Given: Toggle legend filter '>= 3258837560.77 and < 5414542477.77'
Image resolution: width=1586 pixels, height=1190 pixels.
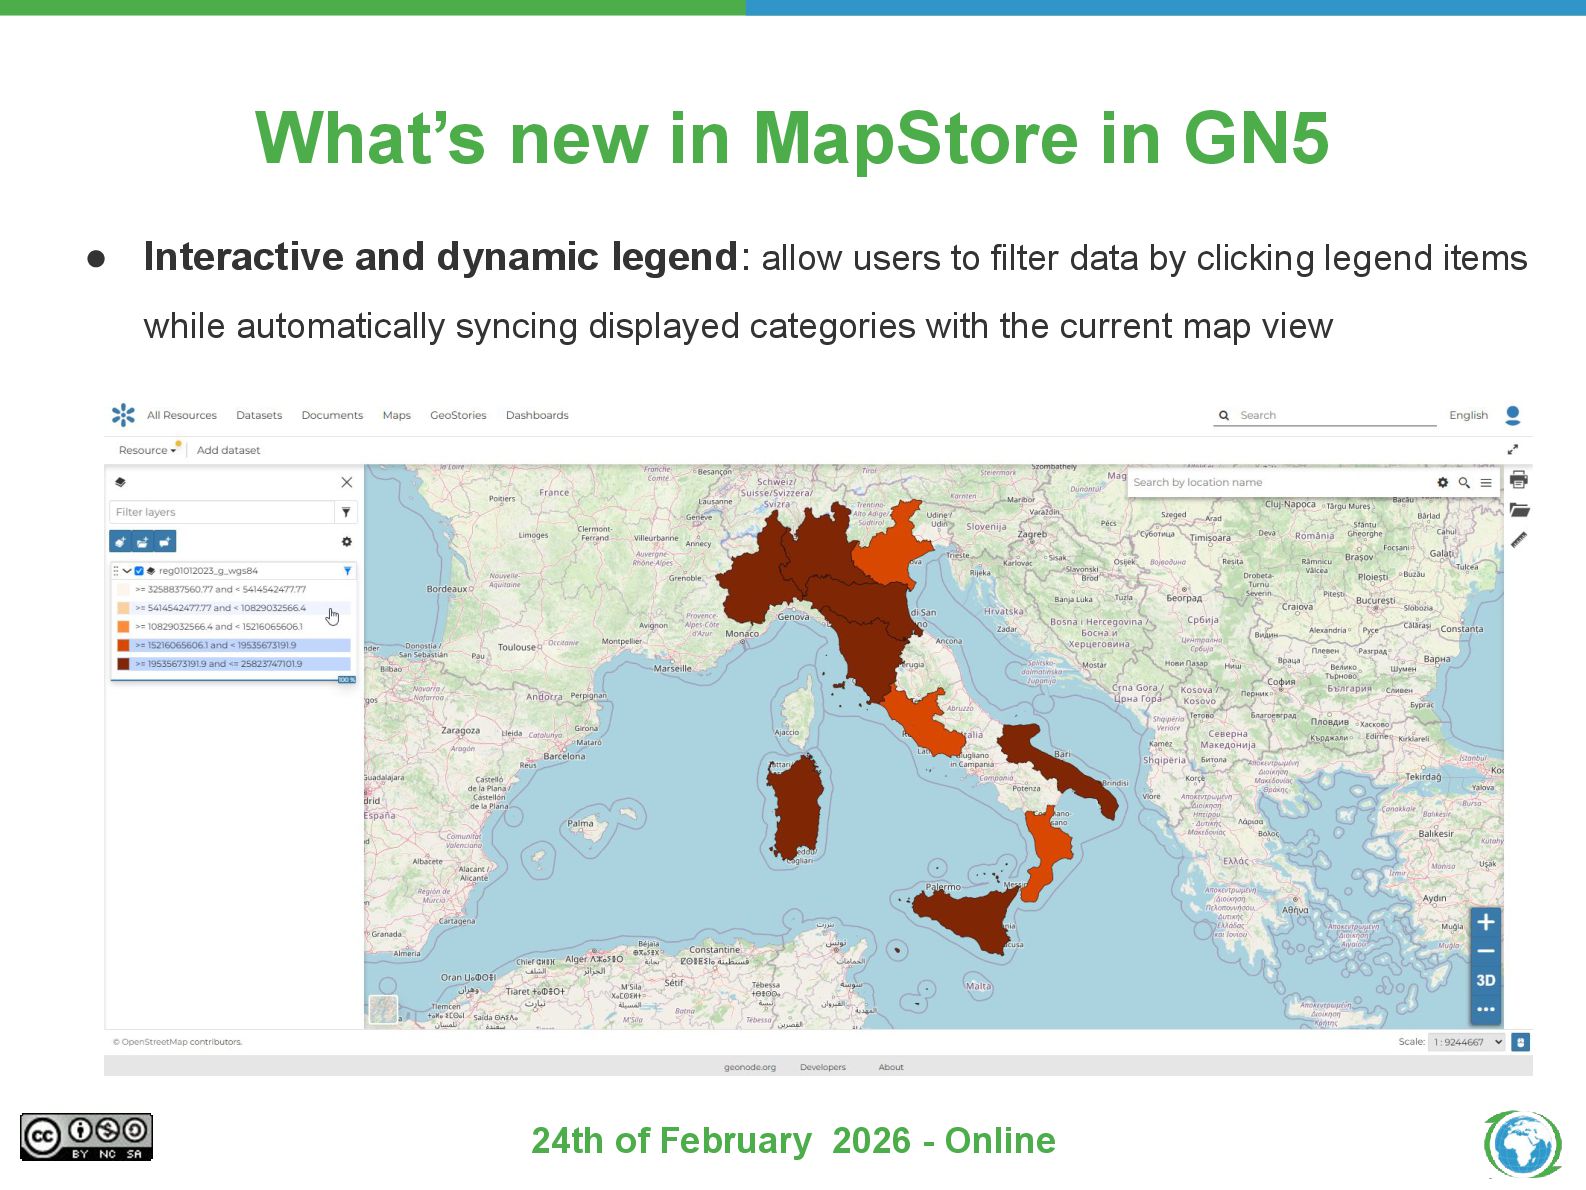Looking at the screenshot, I should point(232,590).
